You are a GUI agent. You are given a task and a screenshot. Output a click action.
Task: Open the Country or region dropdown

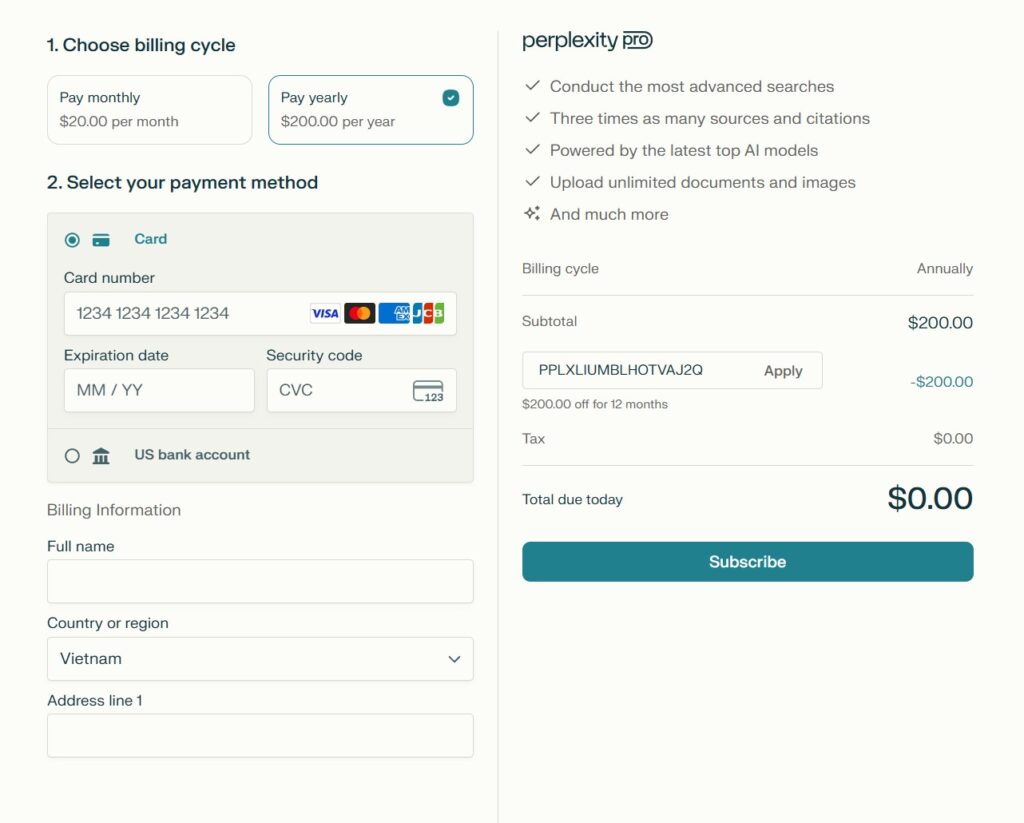pos(260,659)
